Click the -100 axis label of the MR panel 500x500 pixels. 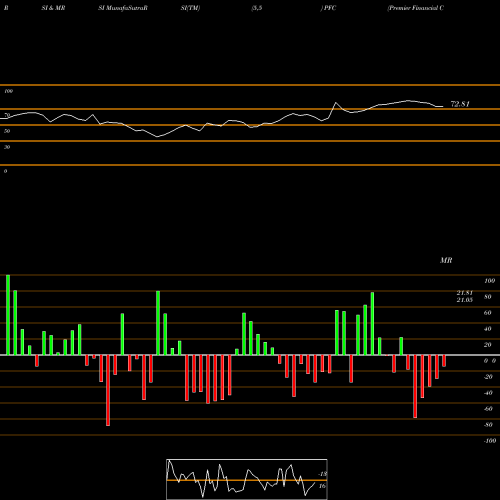coord(490,441)
